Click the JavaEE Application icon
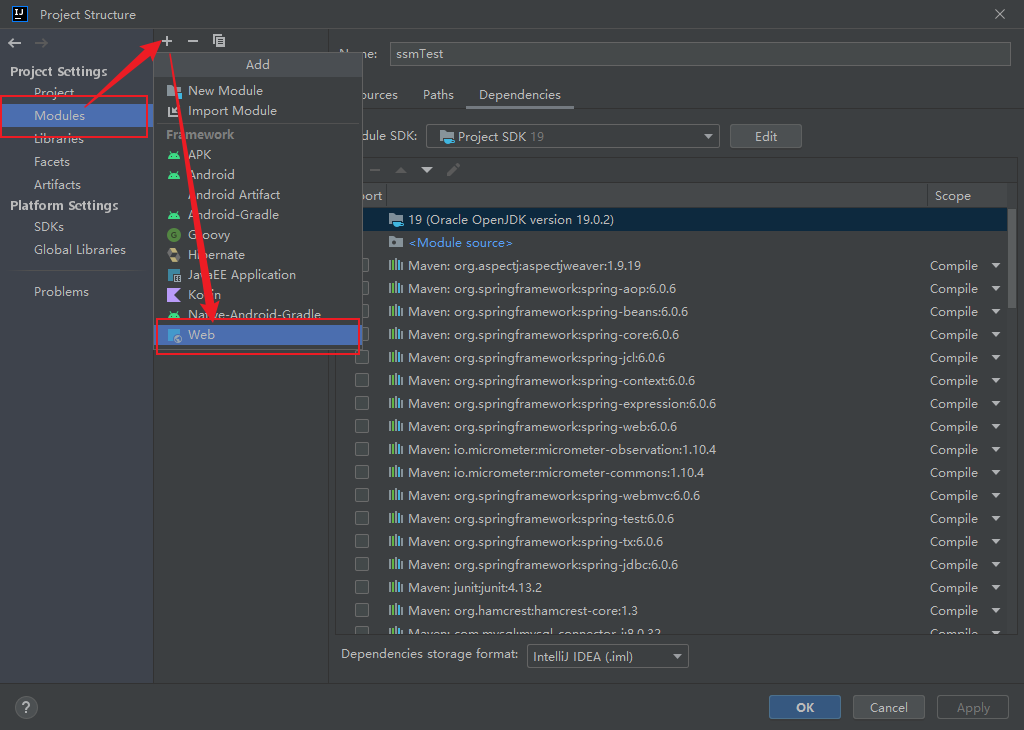 174,275
